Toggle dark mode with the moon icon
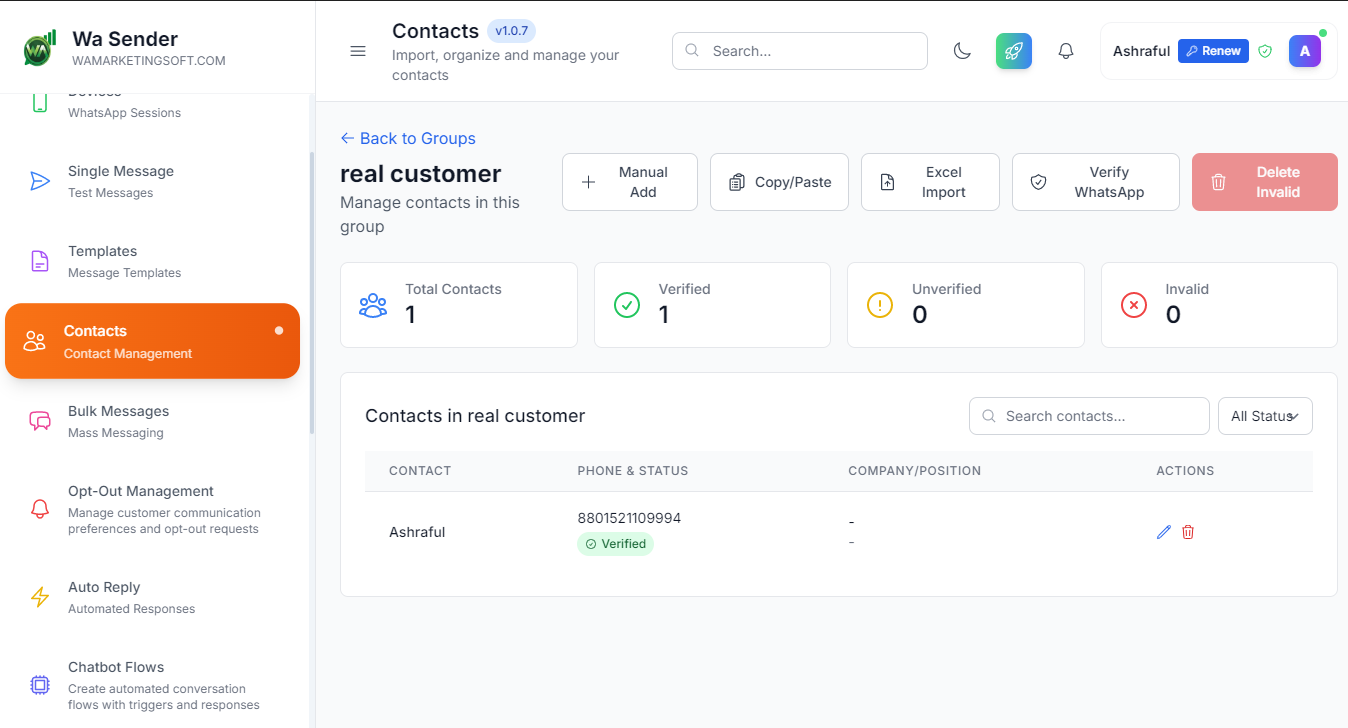 coord(962,50)
